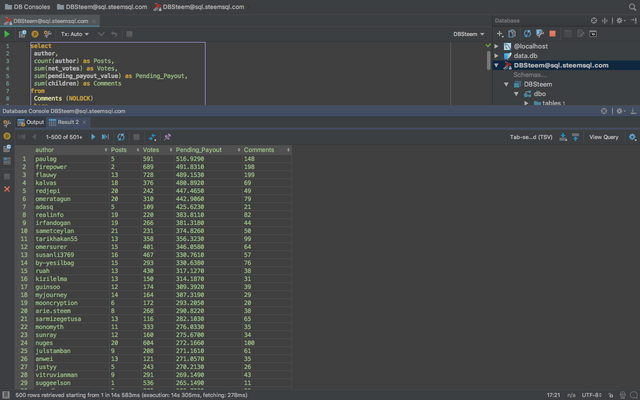Click upload to database icon in result toolbar
This screenshot has width=640, height=400.
pyautogui.click(x=576, y=137)
